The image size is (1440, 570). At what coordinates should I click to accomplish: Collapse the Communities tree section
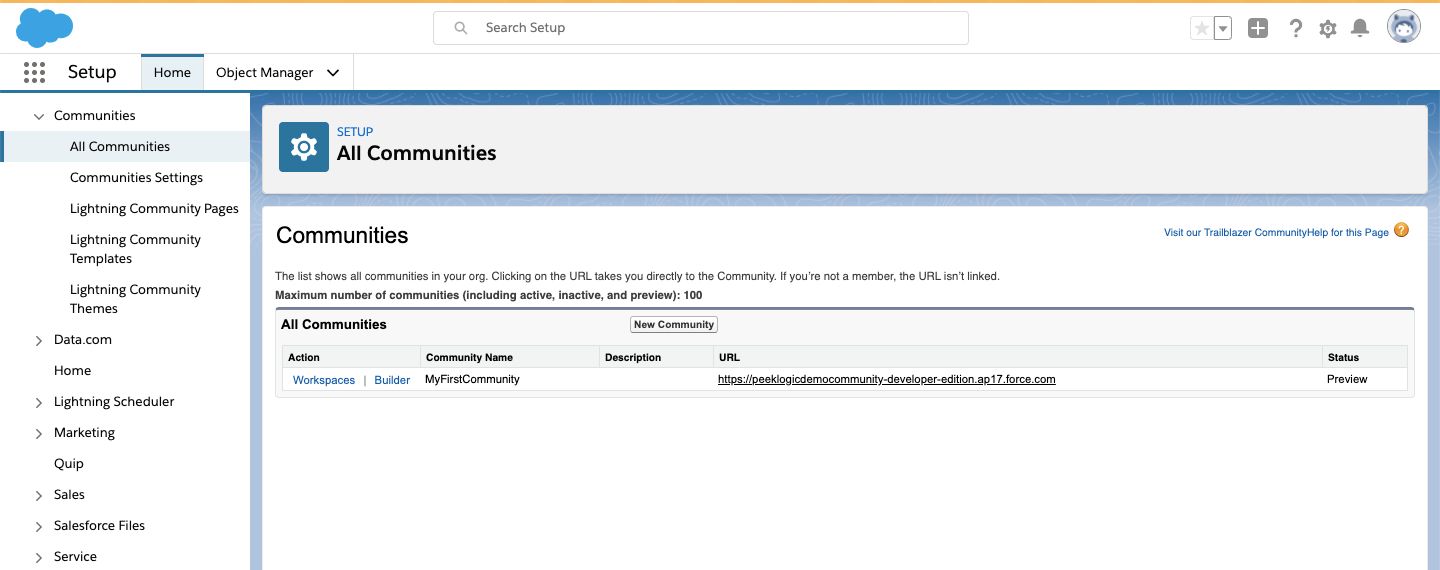pos(39,116)
